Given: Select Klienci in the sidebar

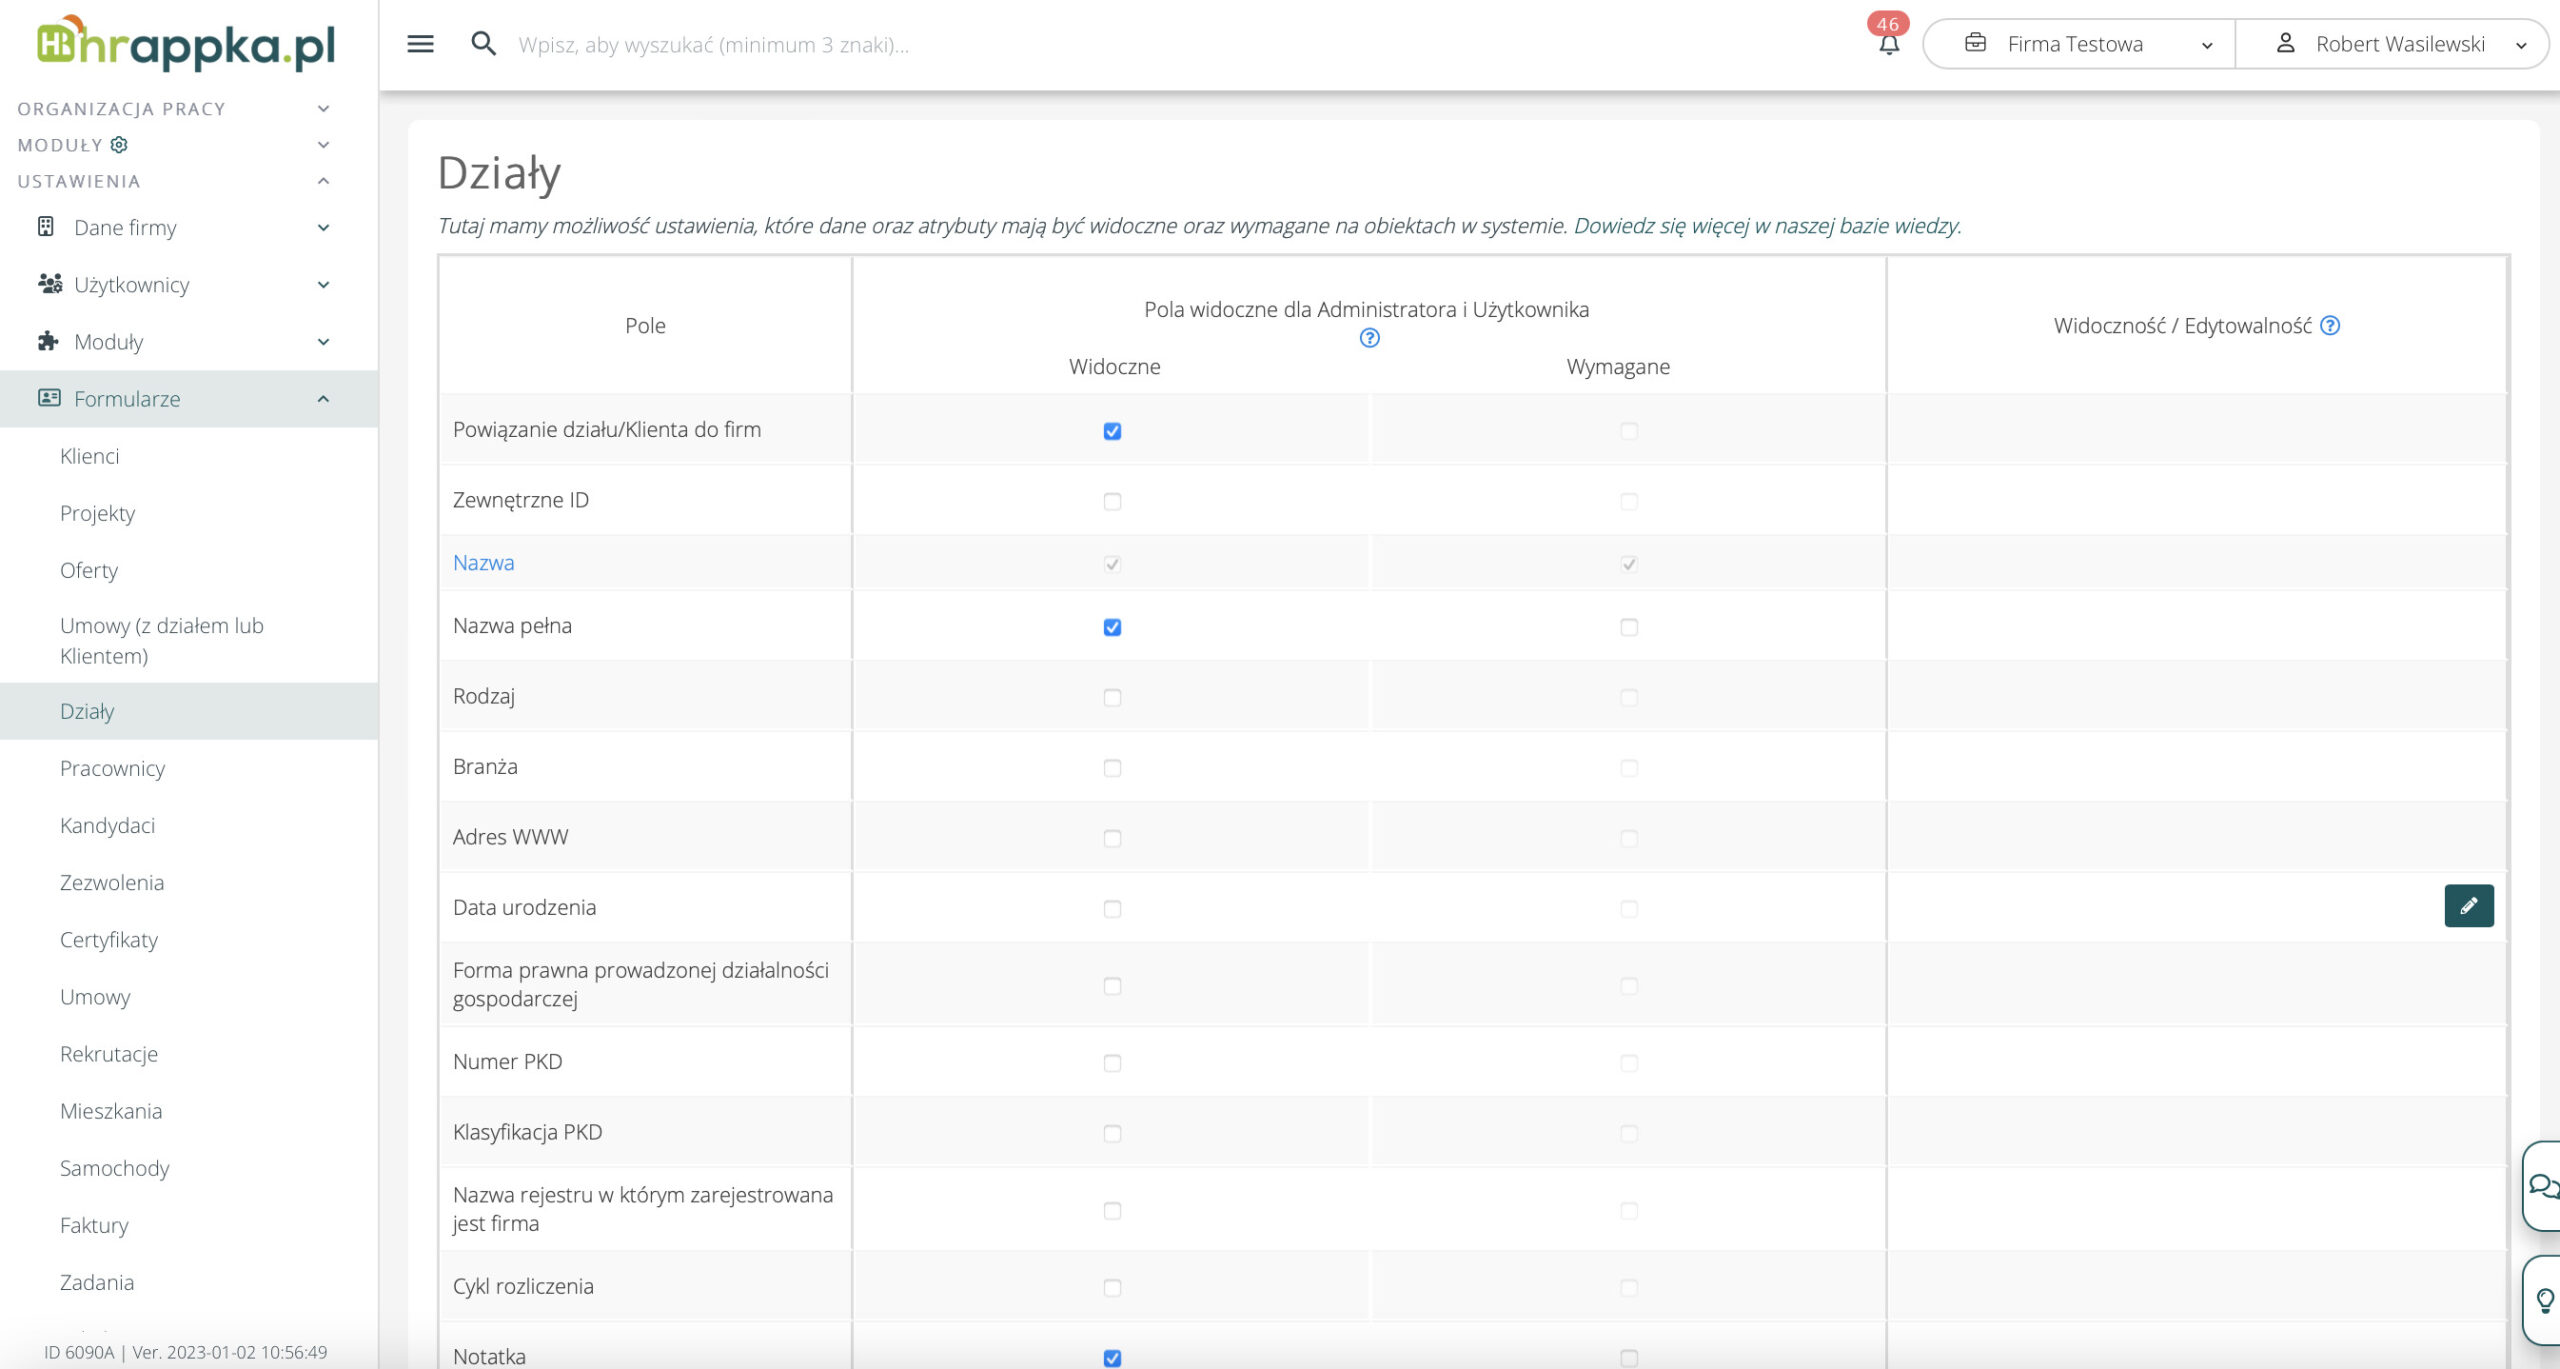Looking at the screenshot, I should point(89,456).
